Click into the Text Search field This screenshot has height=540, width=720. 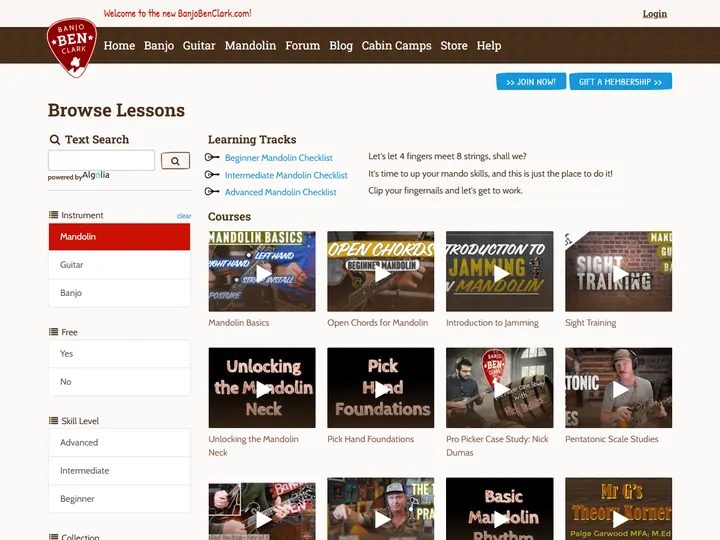click(101, 160)
